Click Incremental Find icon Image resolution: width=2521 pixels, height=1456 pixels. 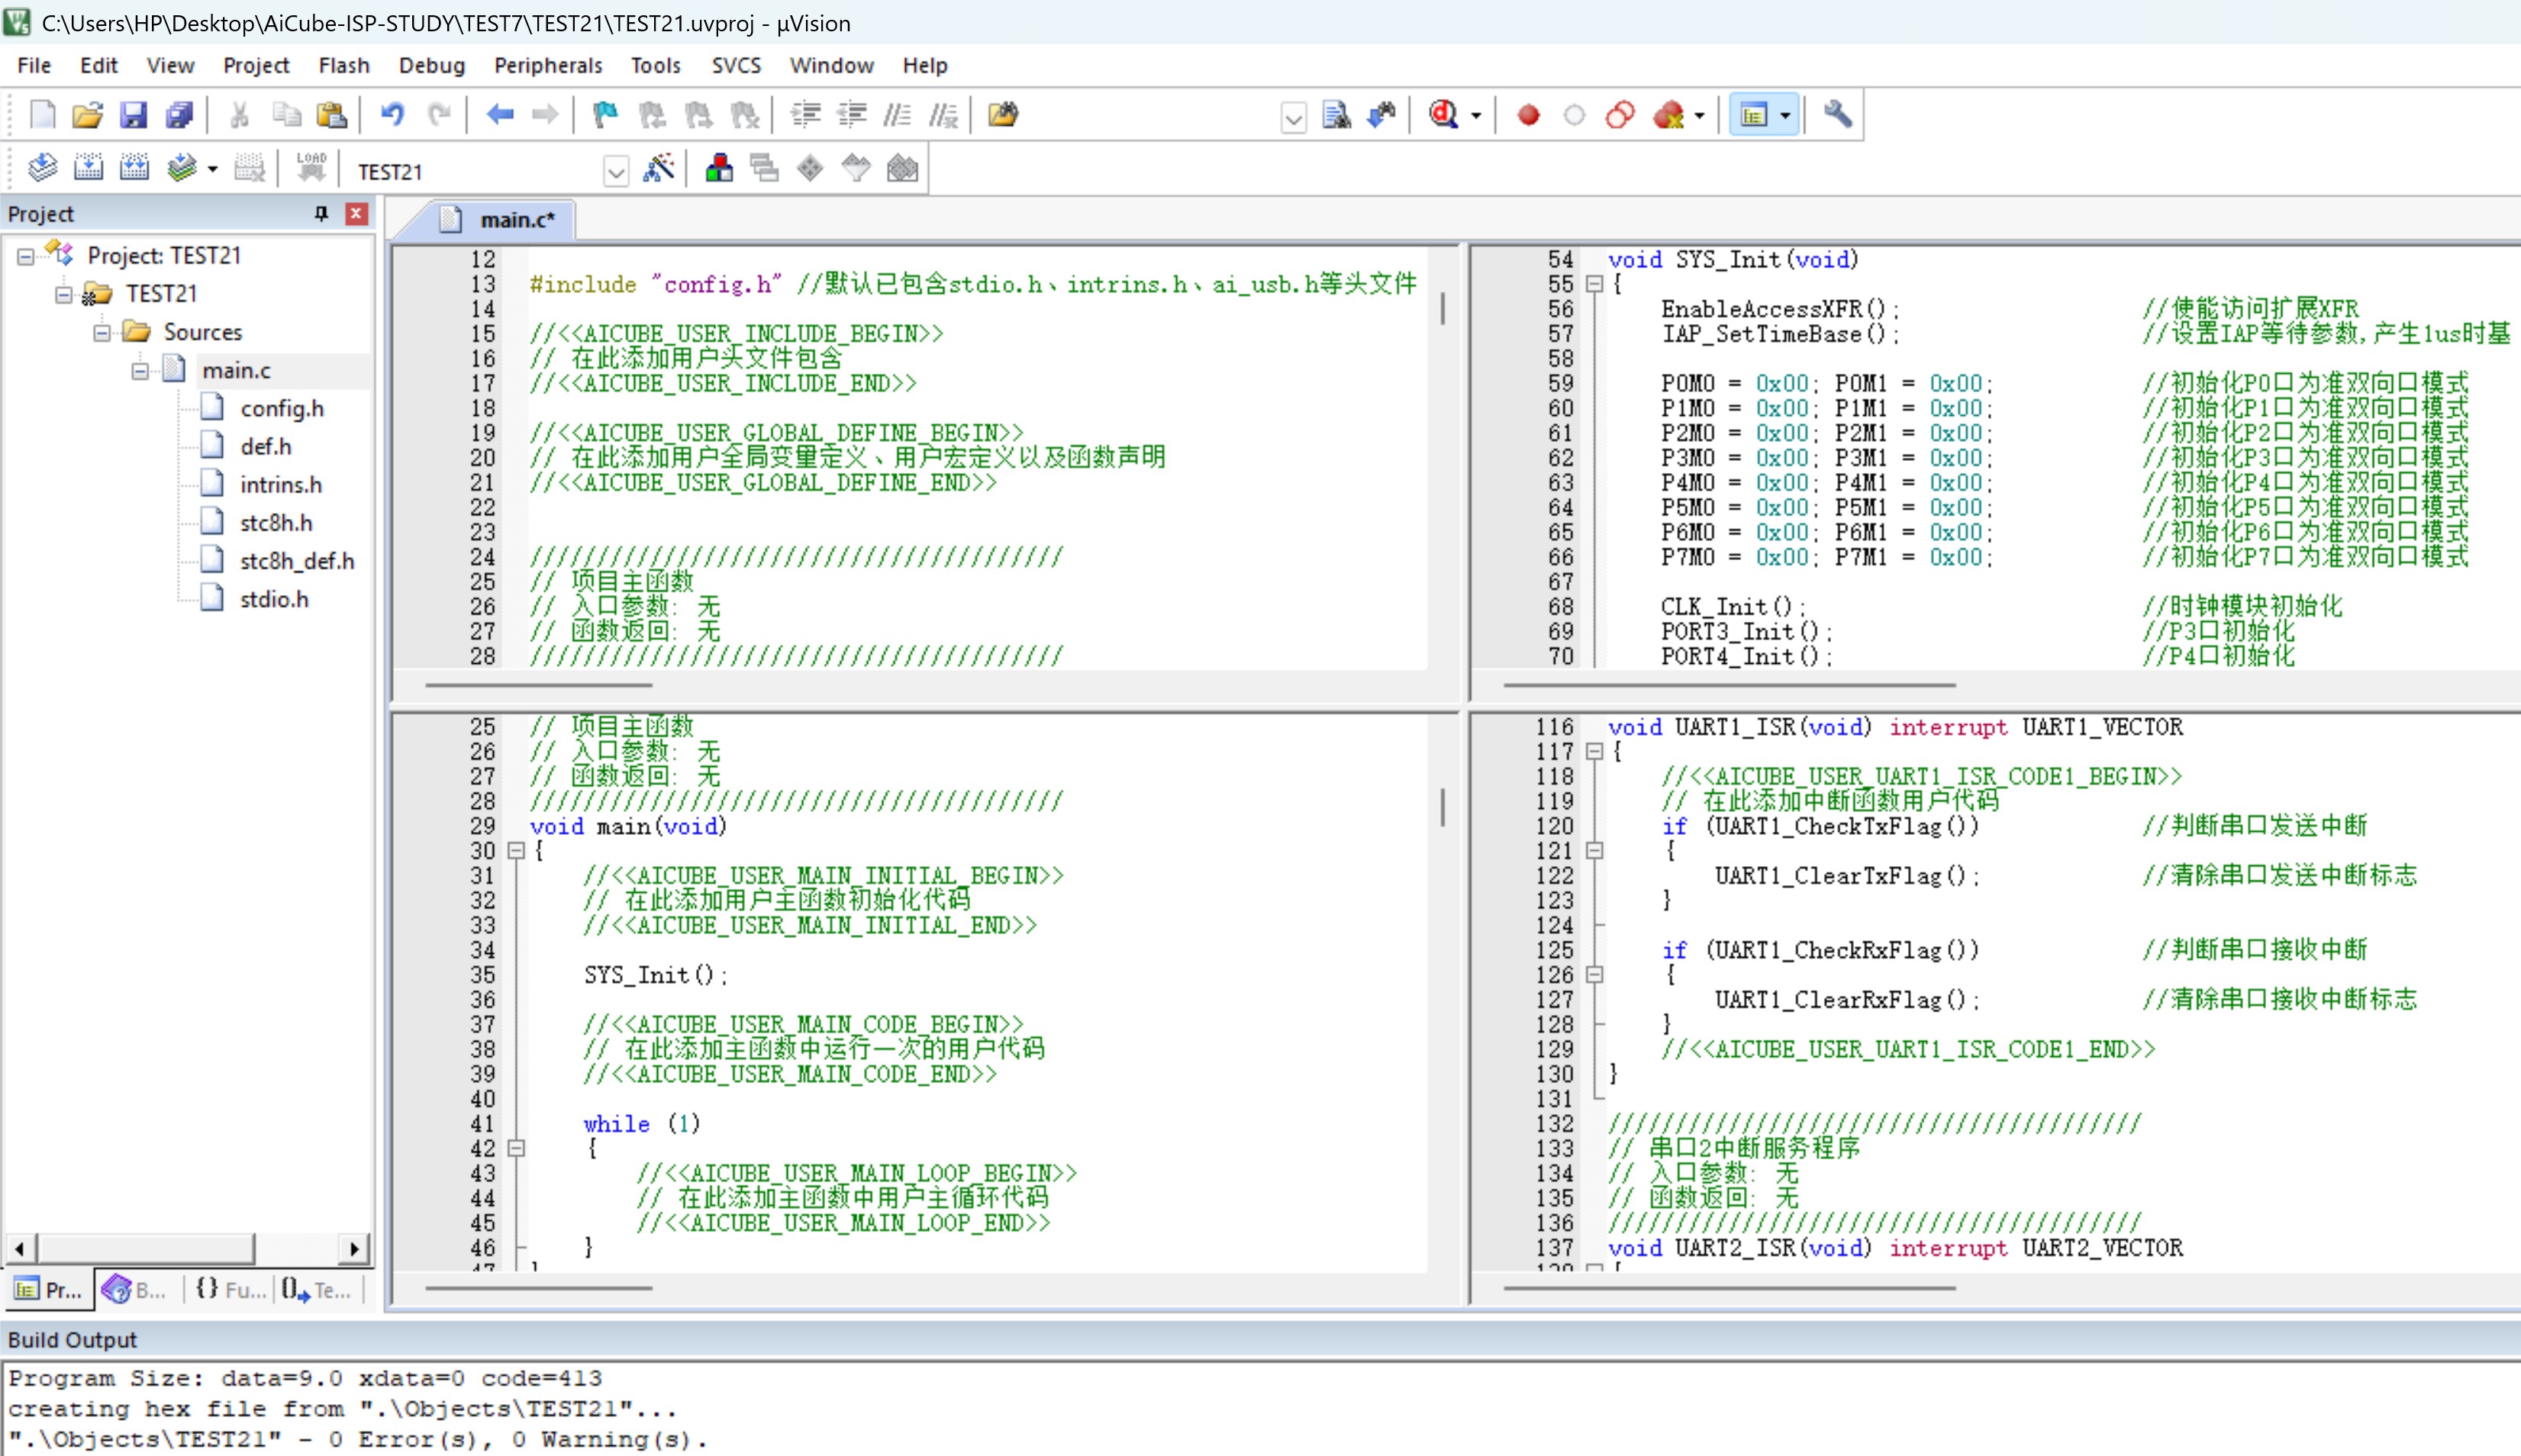click(x=1382, y=115)
